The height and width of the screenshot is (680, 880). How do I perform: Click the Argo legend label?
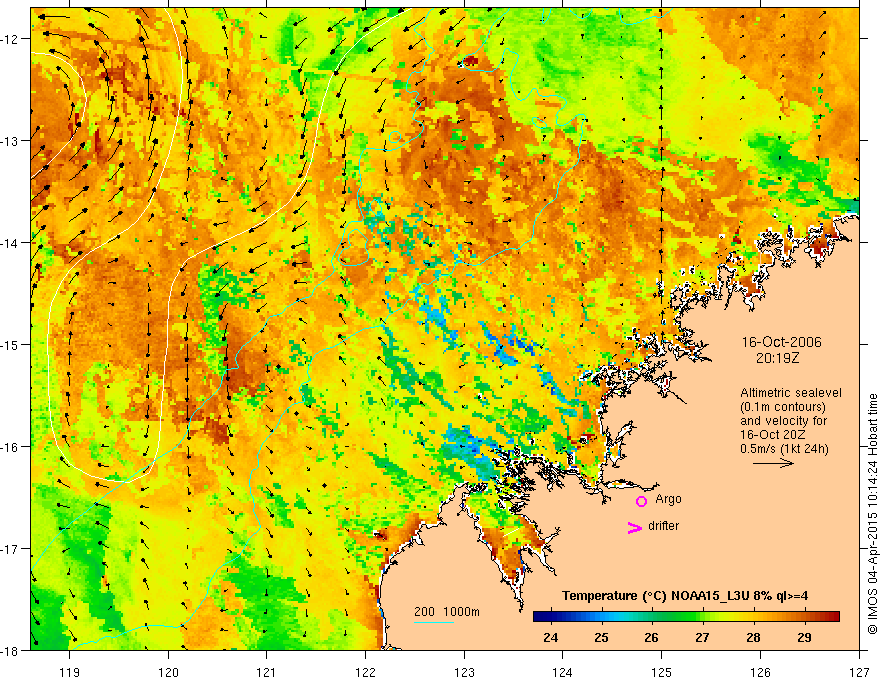coord(668,499)
